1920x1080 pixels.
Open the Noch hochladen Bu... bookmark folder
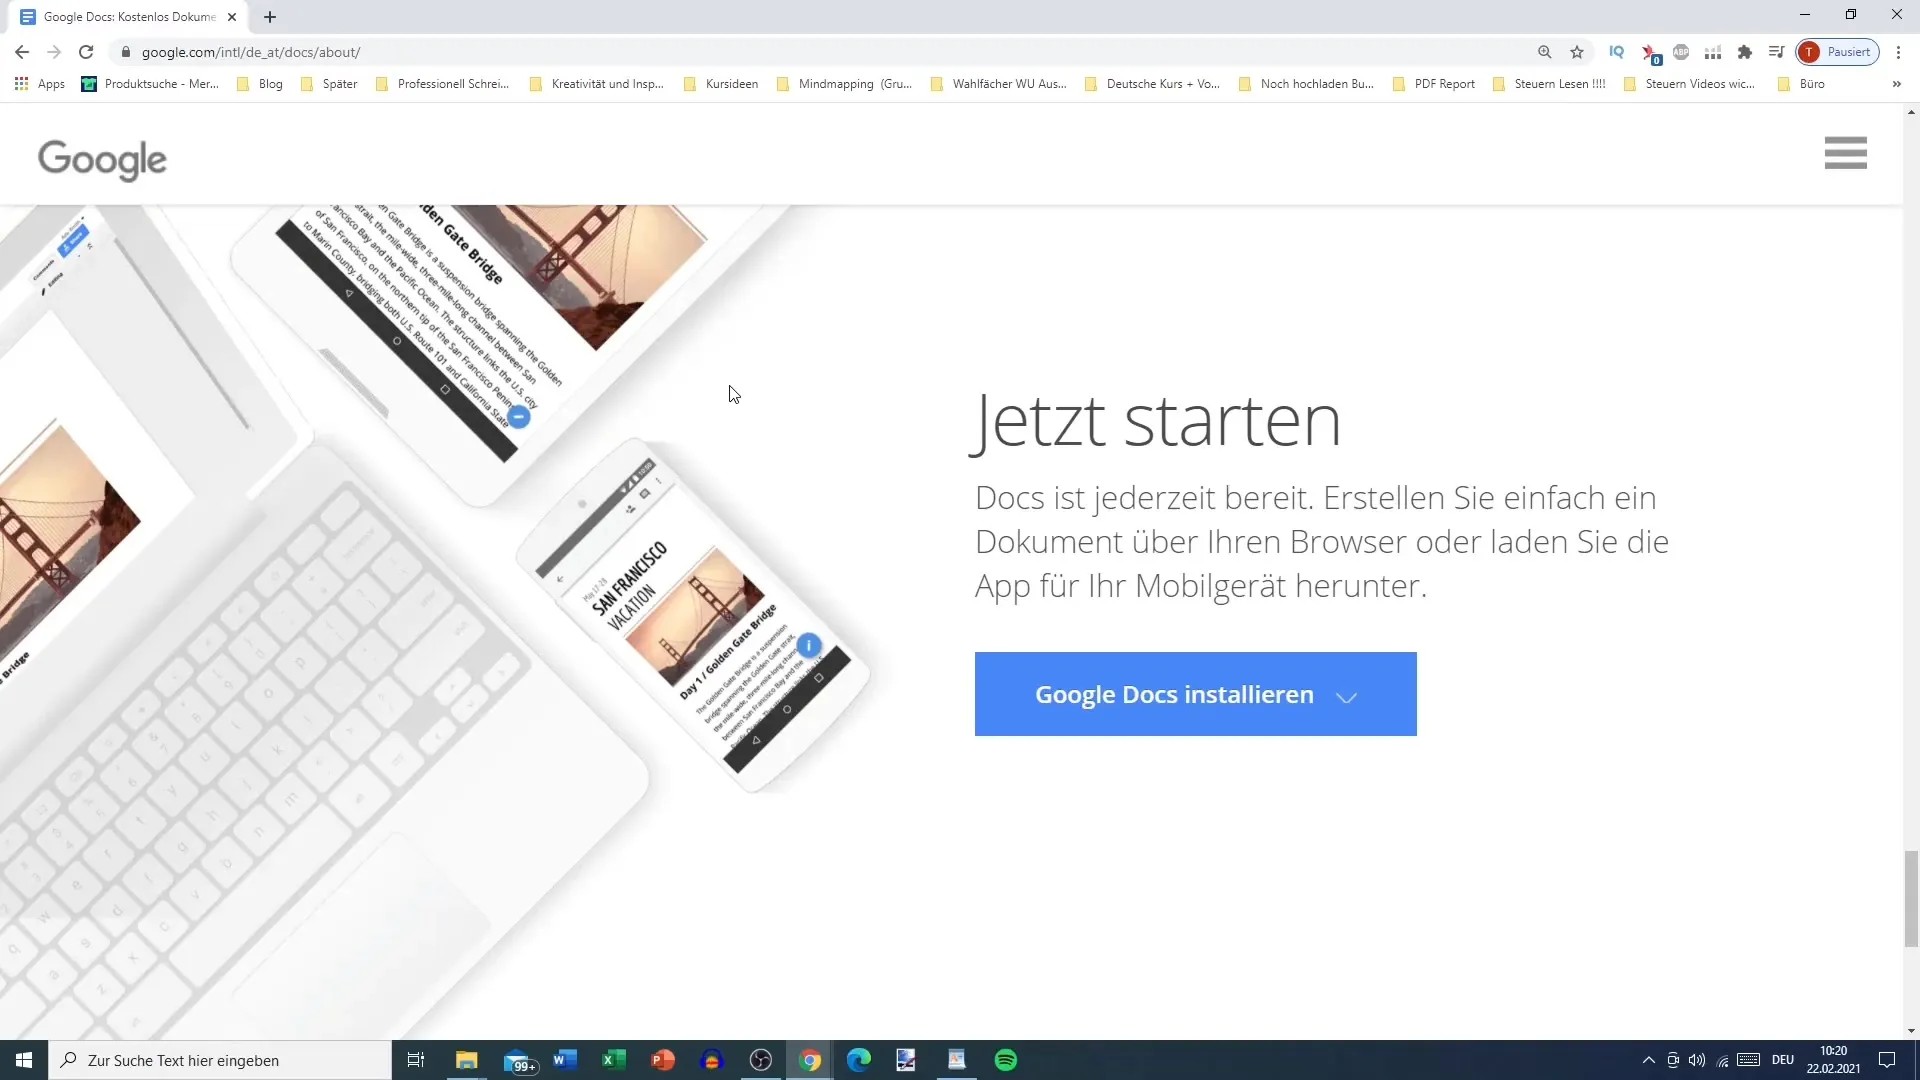click(x=1306, y=84)
